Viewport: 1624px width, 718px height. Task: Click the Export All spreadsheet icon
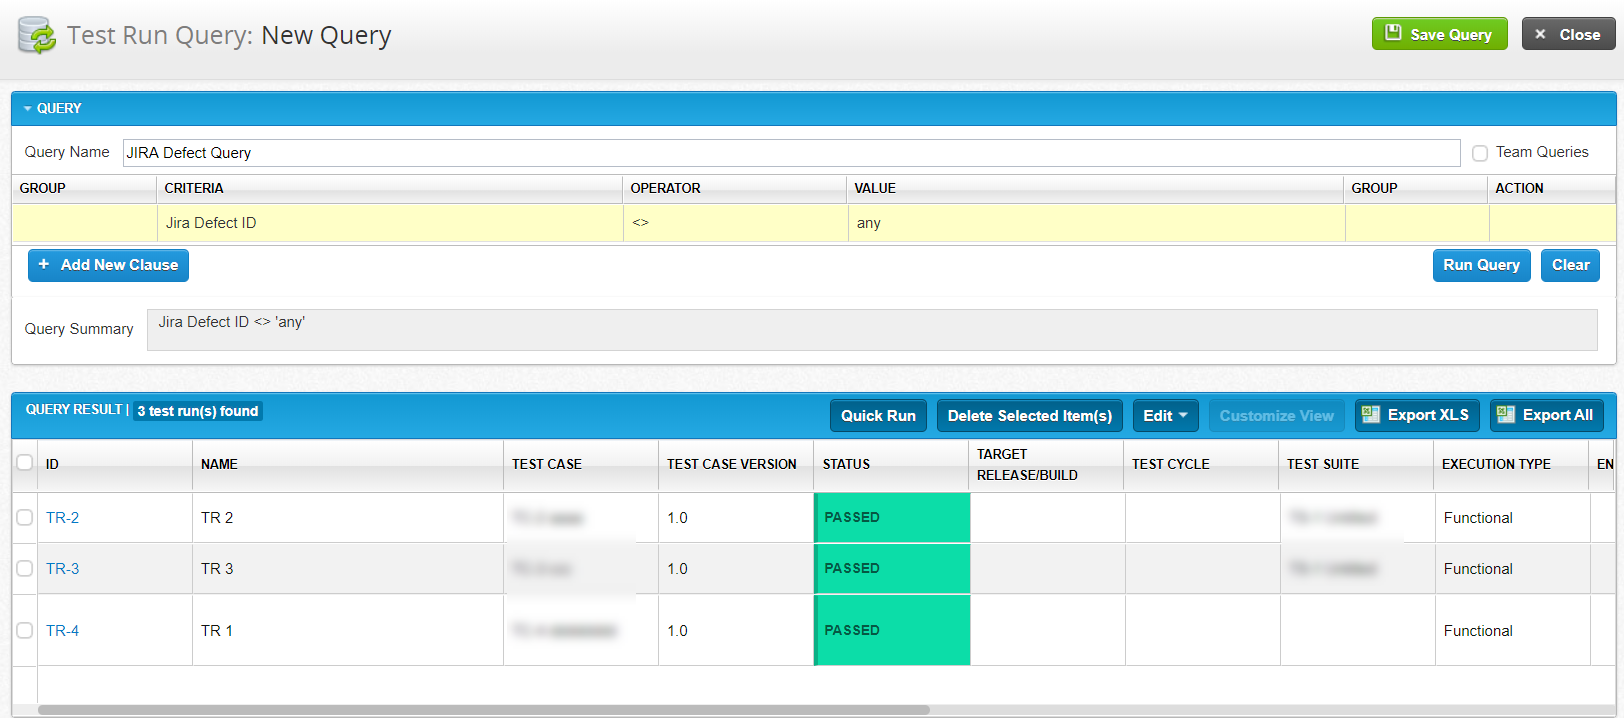coord(1506,415)
